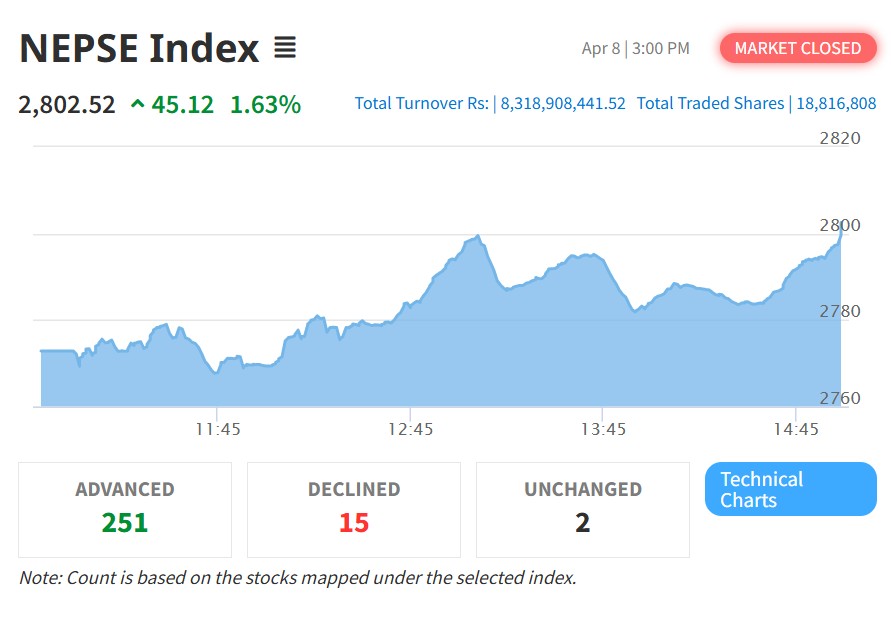Click the 14:45 time axis label

point(795,429)
